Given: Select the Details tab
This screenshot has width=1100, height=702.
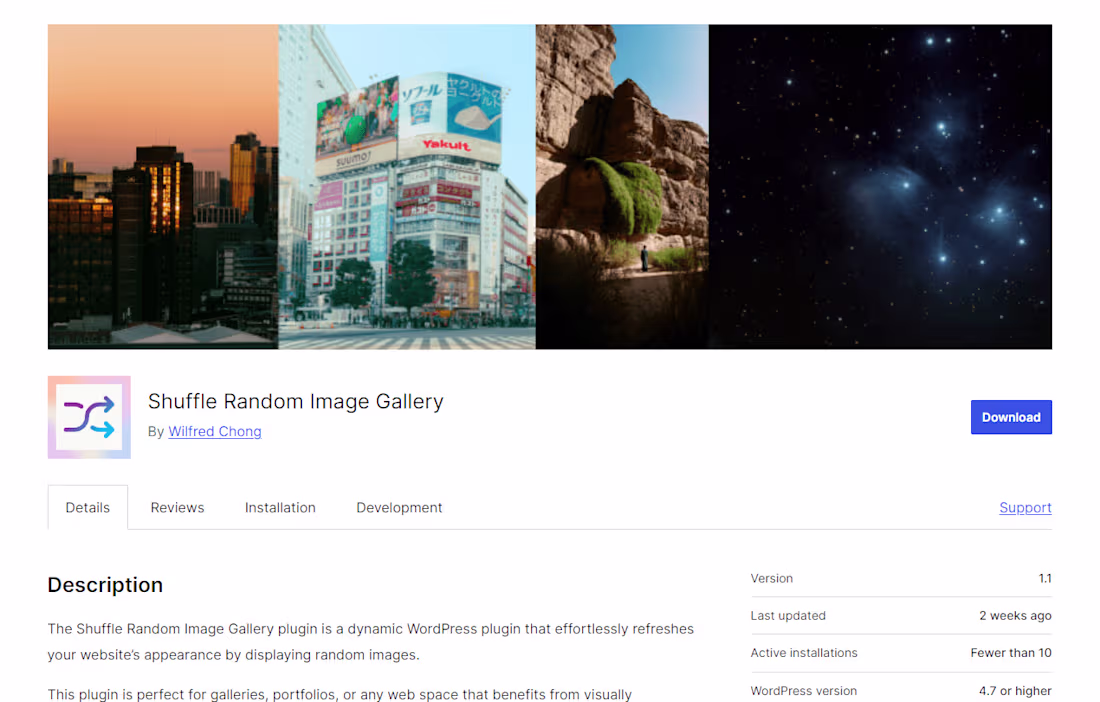Looking at the screenshot, I should pyautogui.click(x=88, y=508).
